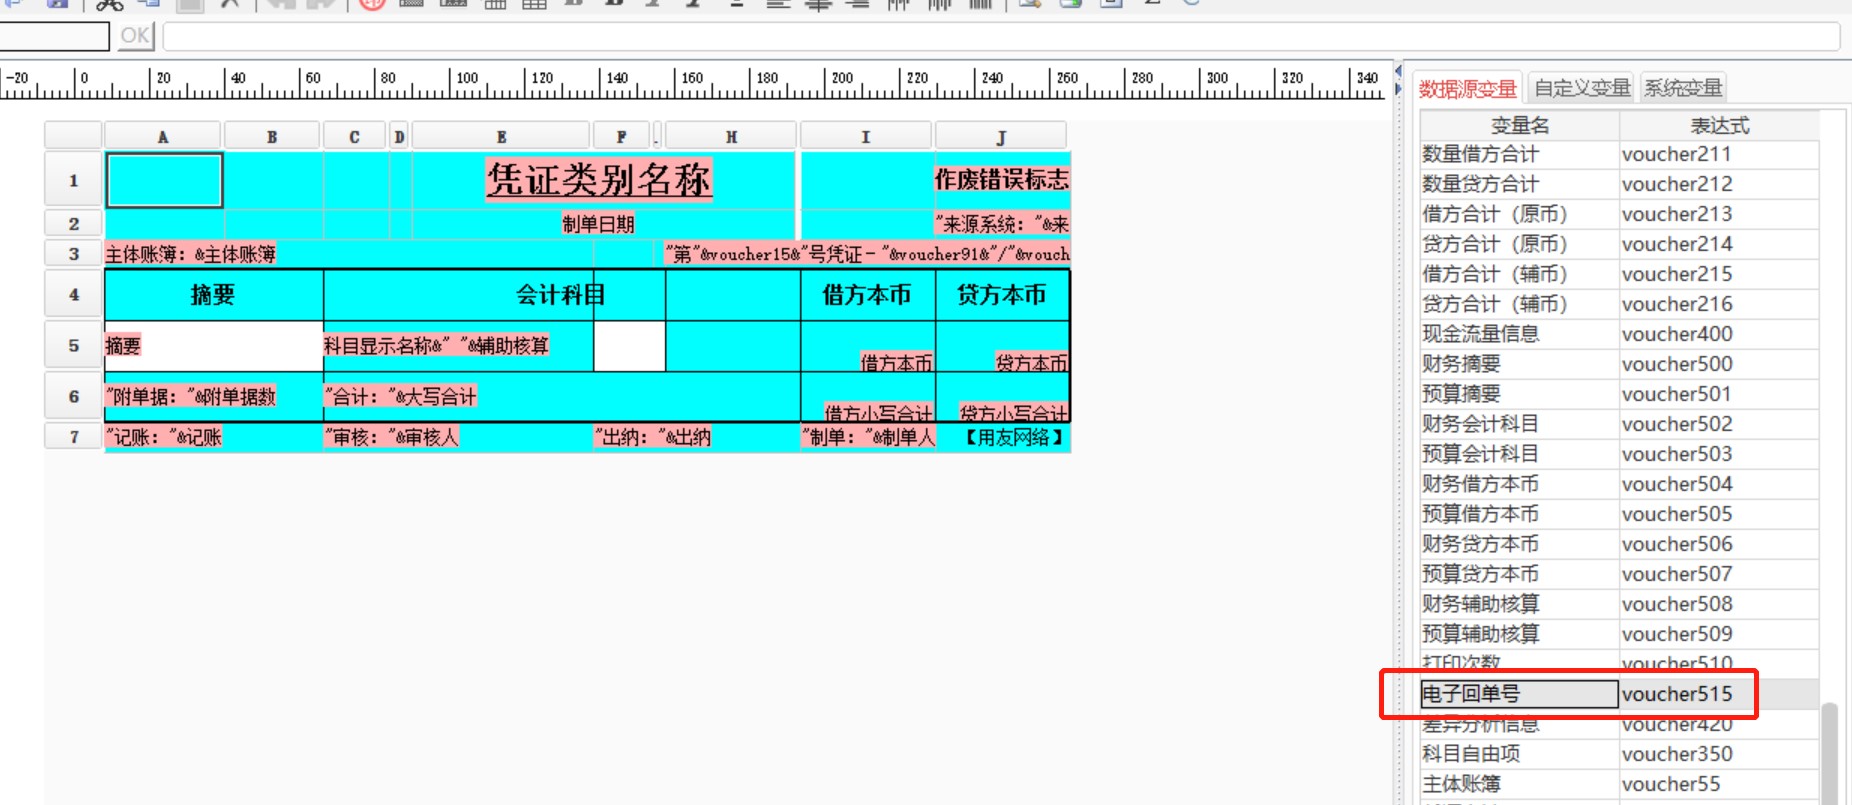This screenshot has width=1852, height=805.
Task: Select the 财务辅助核算 variable row
Action: pyautogui.click(x=1619, y=604)
